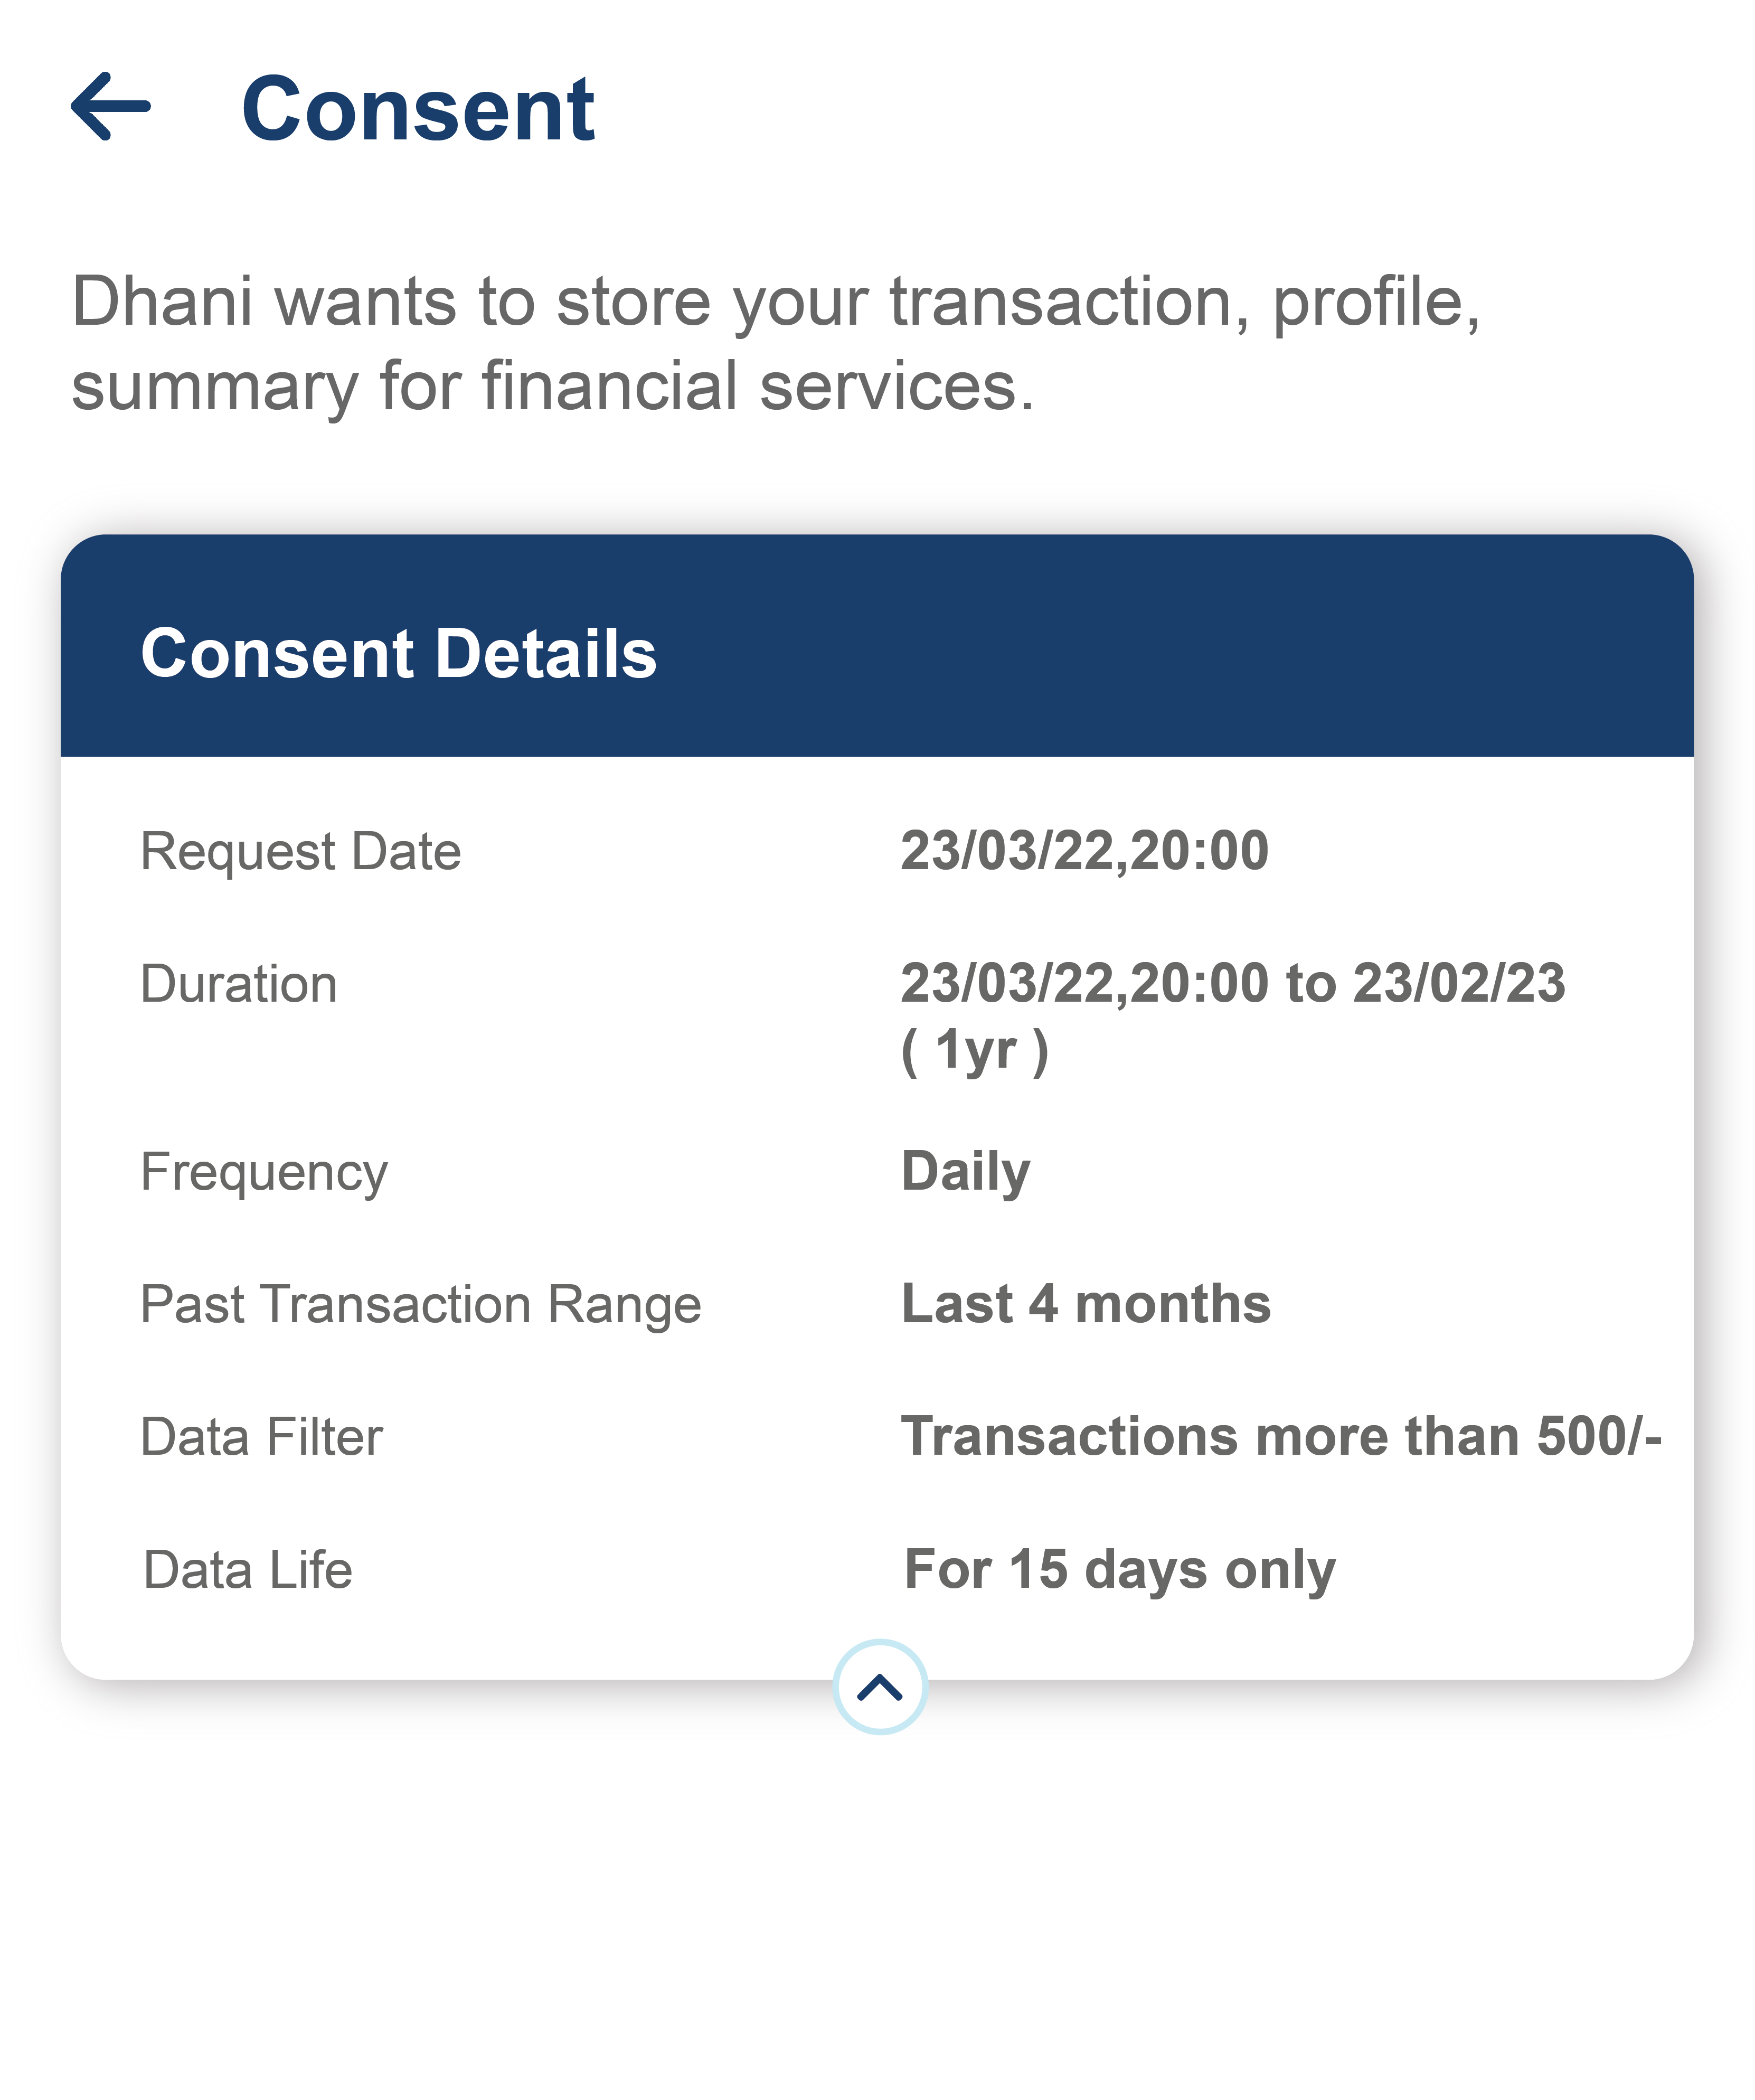Tap the Dhani description paragraph
1755x2100 pixels.
coord(776,343)
